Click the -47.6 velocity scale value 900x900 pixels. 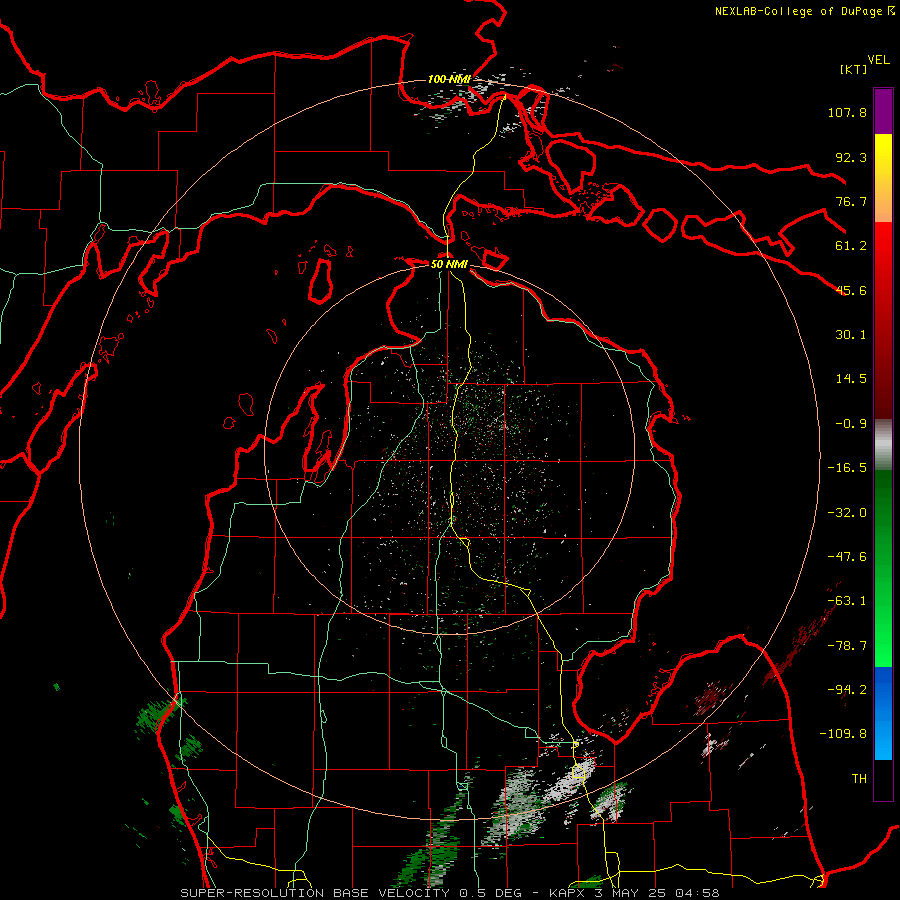[x=847, y=557]
